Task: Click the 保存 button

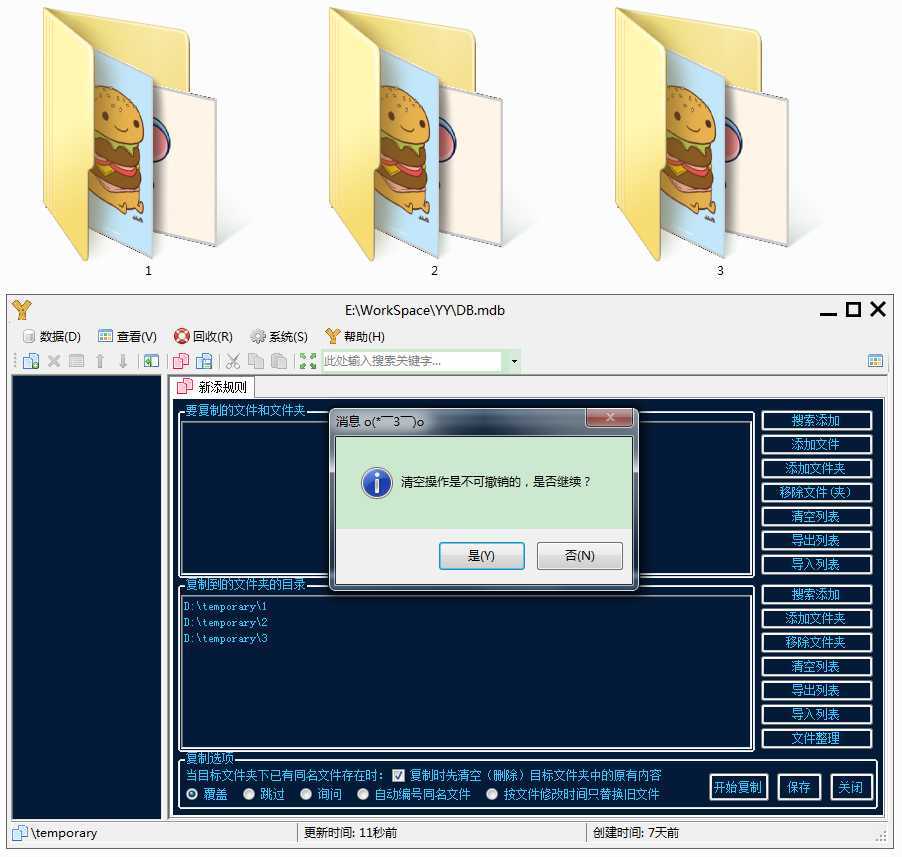Action: click(x=798, y=787)
